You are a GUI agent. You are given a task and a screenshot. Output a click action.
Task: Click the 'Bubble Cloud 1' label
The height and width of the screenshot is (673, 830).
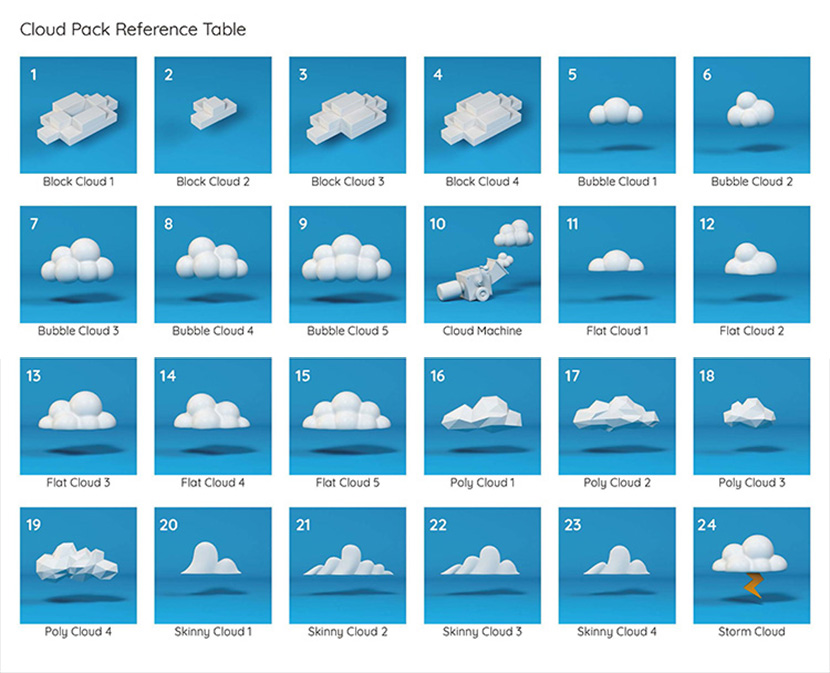(x=617, y=182)
